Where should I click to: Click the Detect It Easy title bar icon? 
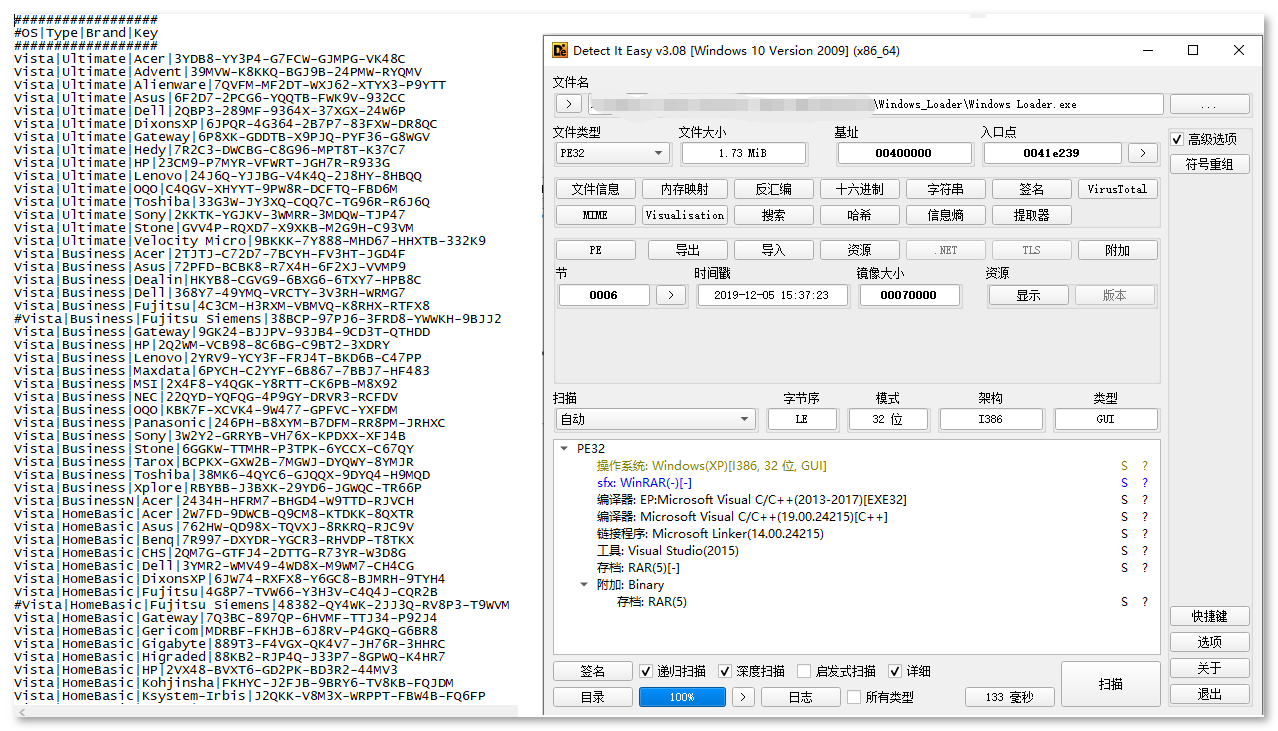click(x=560, y=50)
